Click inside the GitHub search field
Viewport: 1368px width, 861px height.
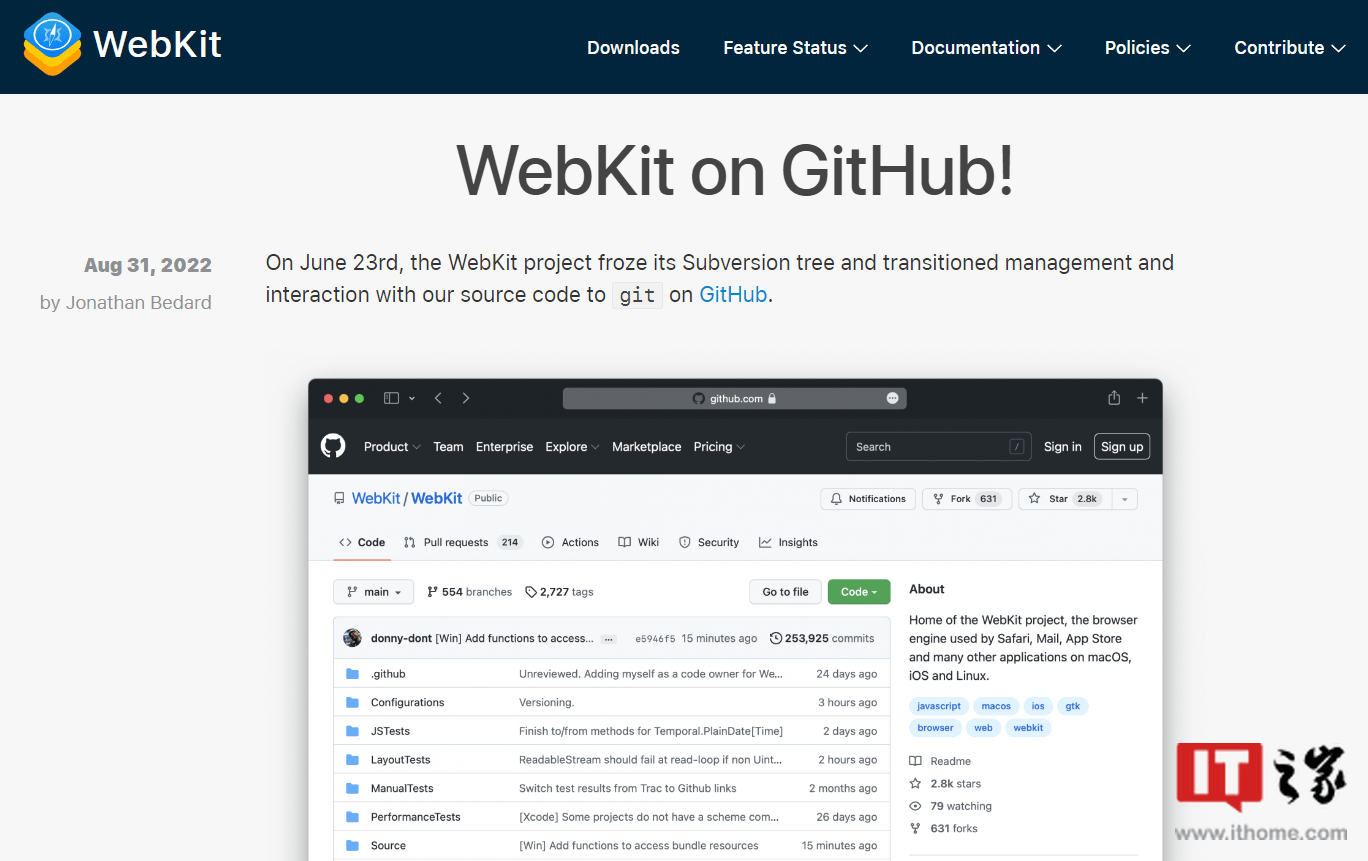[936, 446]
